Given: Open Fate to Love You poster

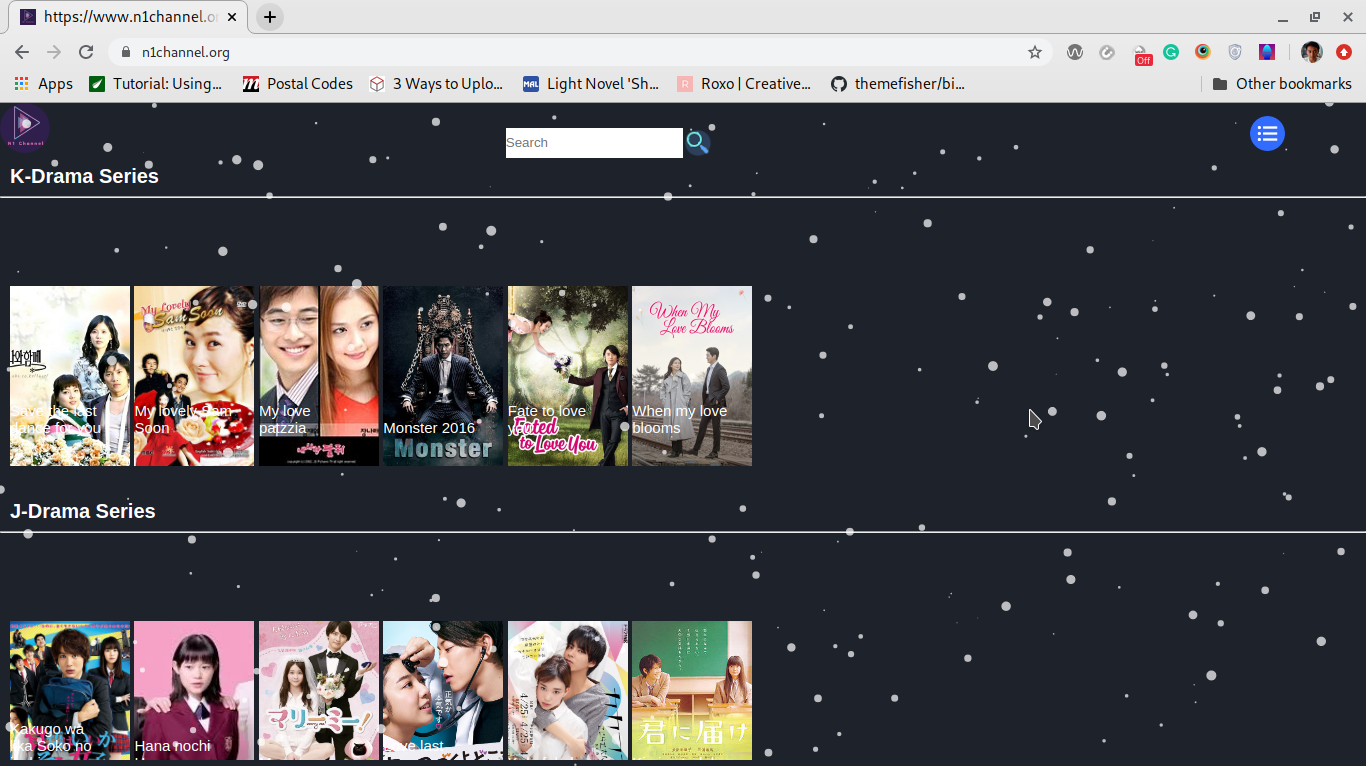Looking at the screenshot, I should tap(567, 376).
